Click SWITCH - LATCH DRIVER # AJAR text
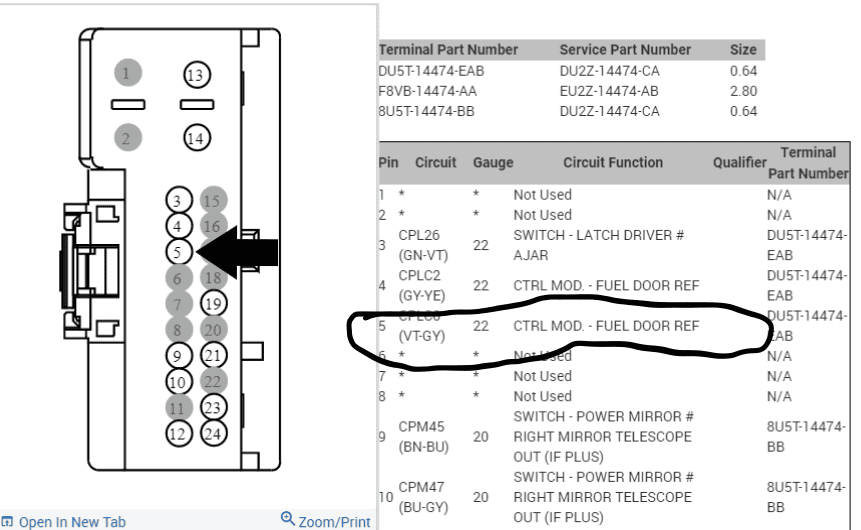 pyautogui.click(x=599, y=245)
